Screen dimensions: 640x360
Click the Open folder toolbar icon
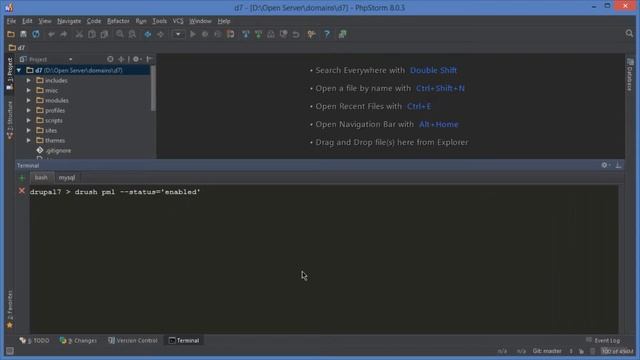(x=11, y=34)
